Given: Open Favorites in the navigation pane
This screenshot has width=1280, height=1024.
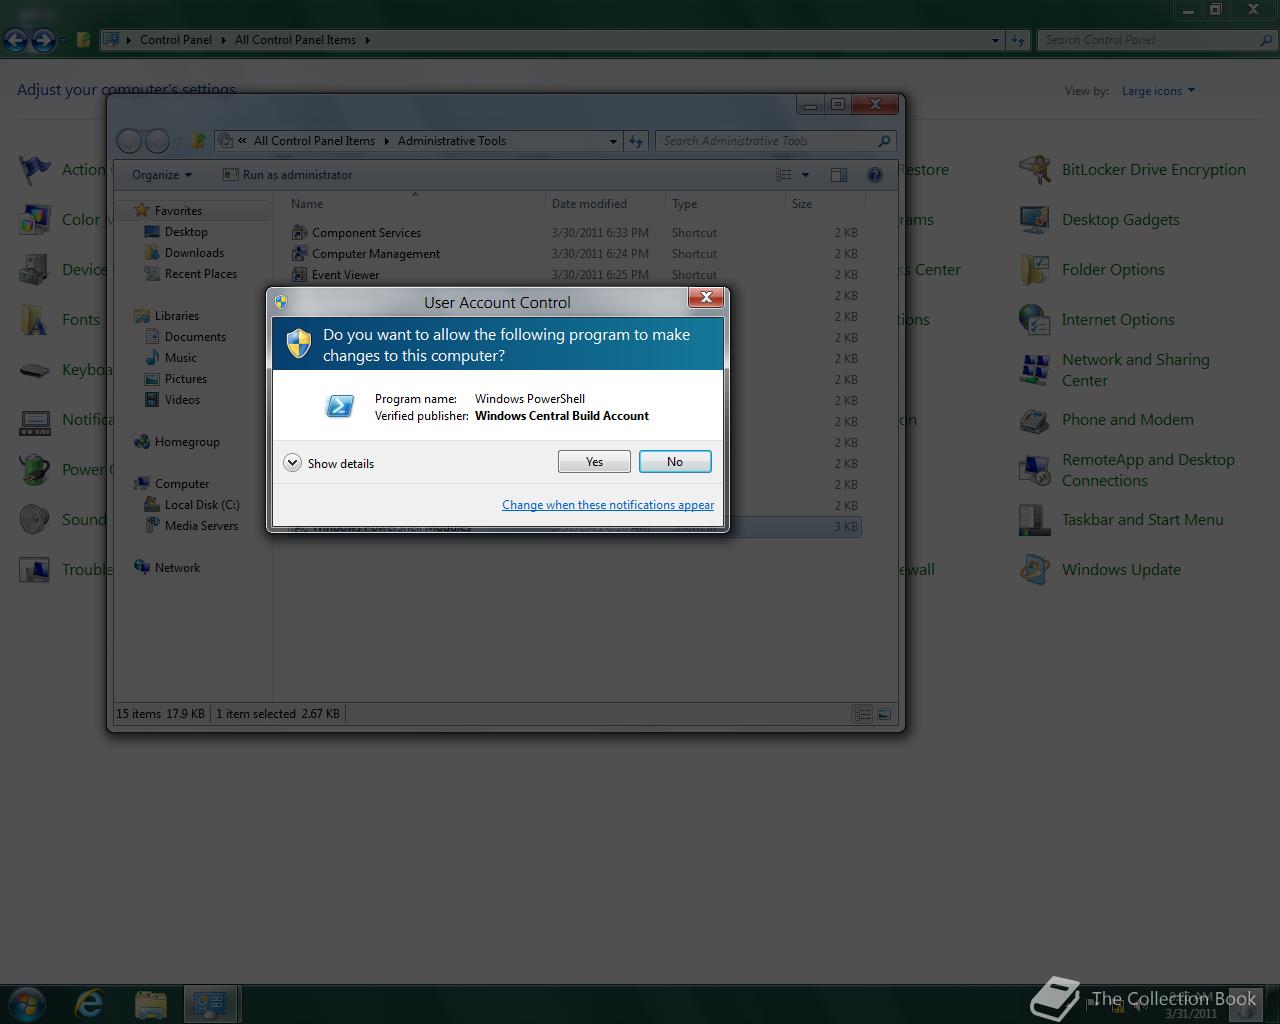Looking at the screenshot, I should pyautogui.click(x=178, y=211).
